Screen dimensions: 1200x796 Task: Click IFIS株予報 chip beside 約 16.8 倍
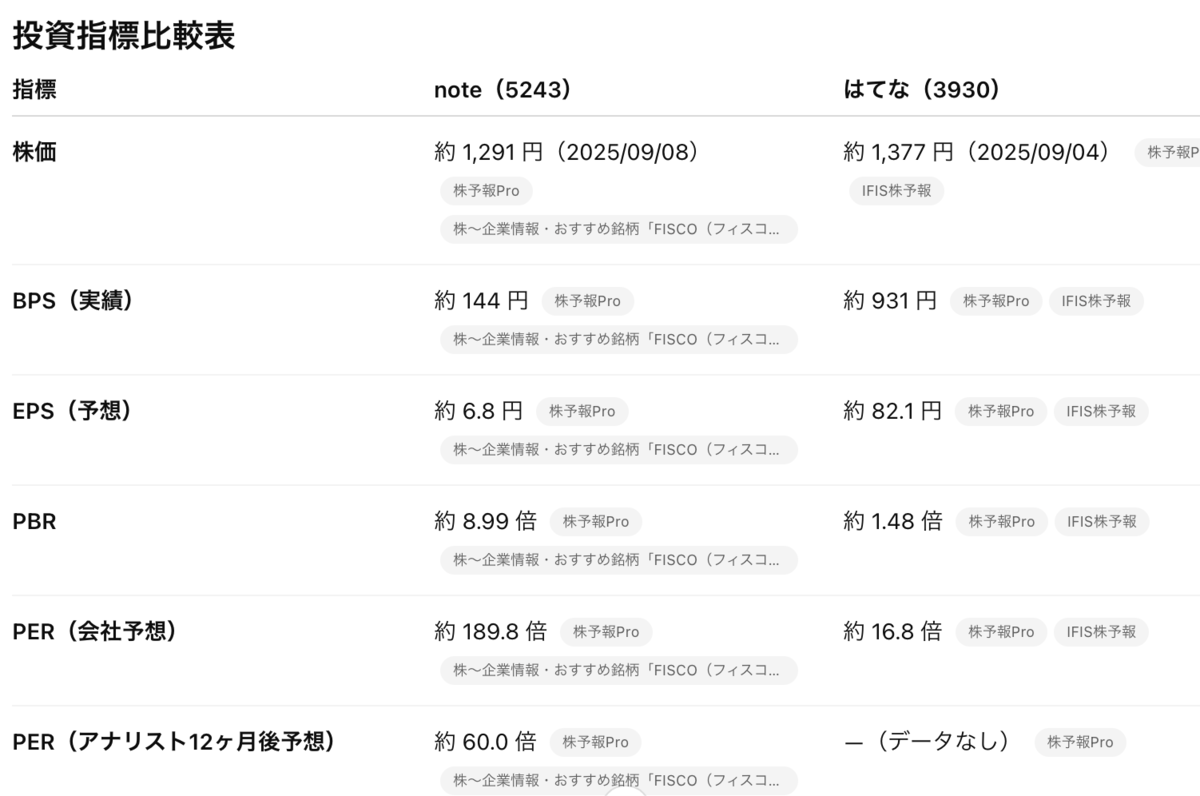[x=1102, y=631]
